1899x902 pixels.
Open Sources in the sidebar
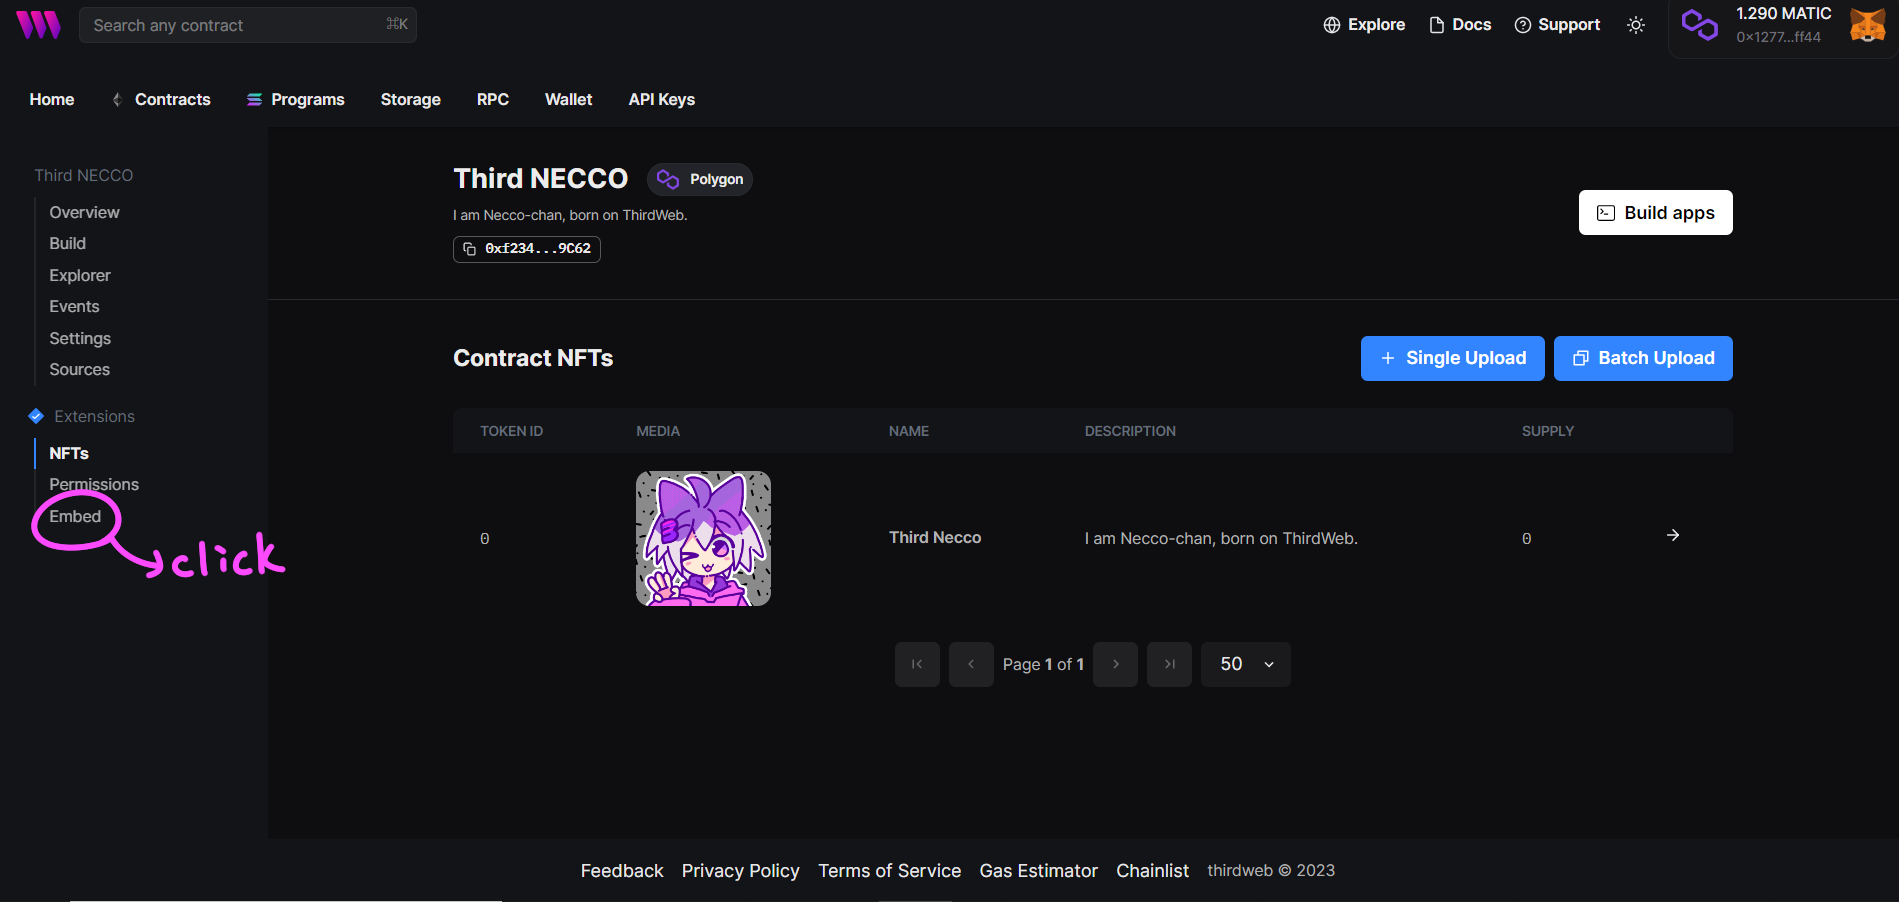point(80,370)
